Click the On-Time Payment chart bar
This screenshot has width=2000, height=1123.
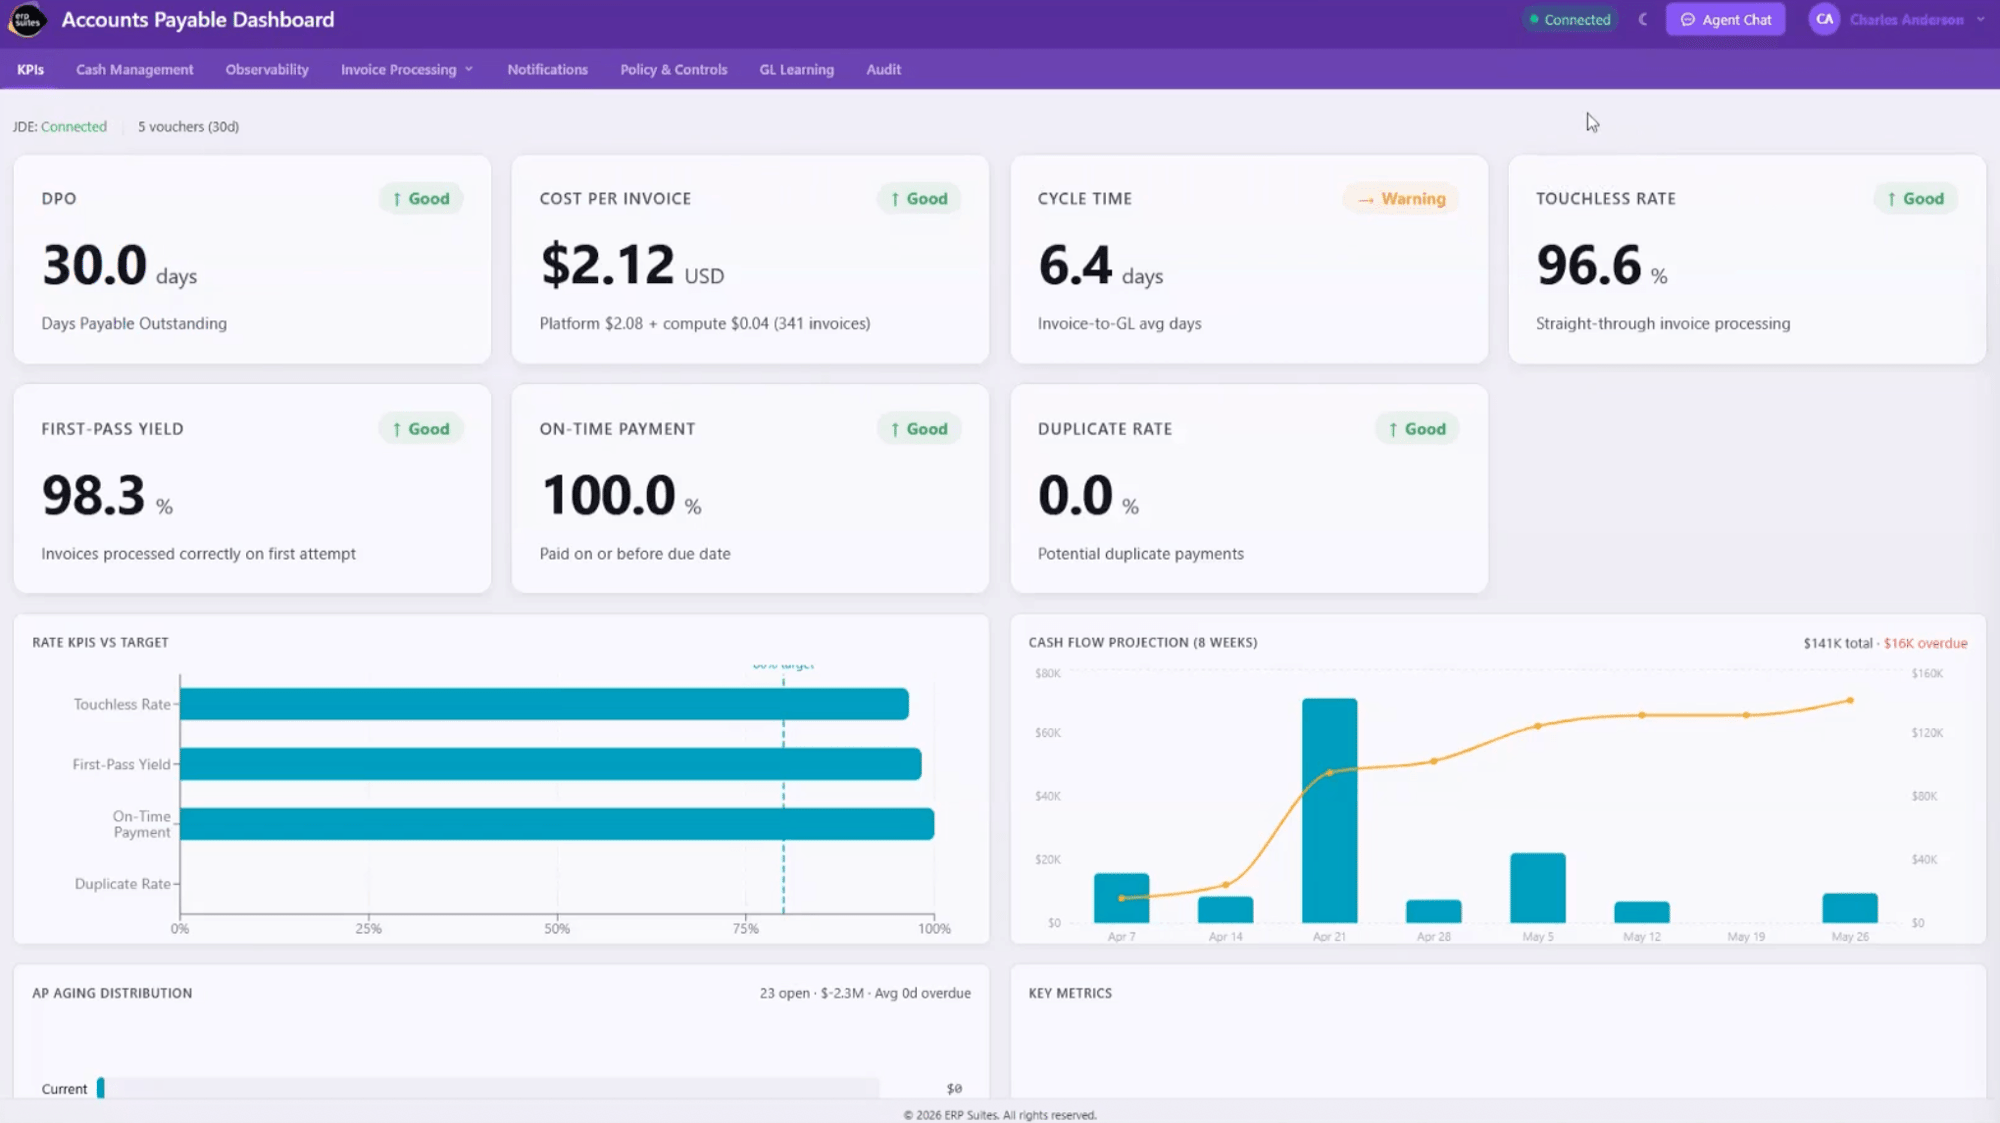557,824
